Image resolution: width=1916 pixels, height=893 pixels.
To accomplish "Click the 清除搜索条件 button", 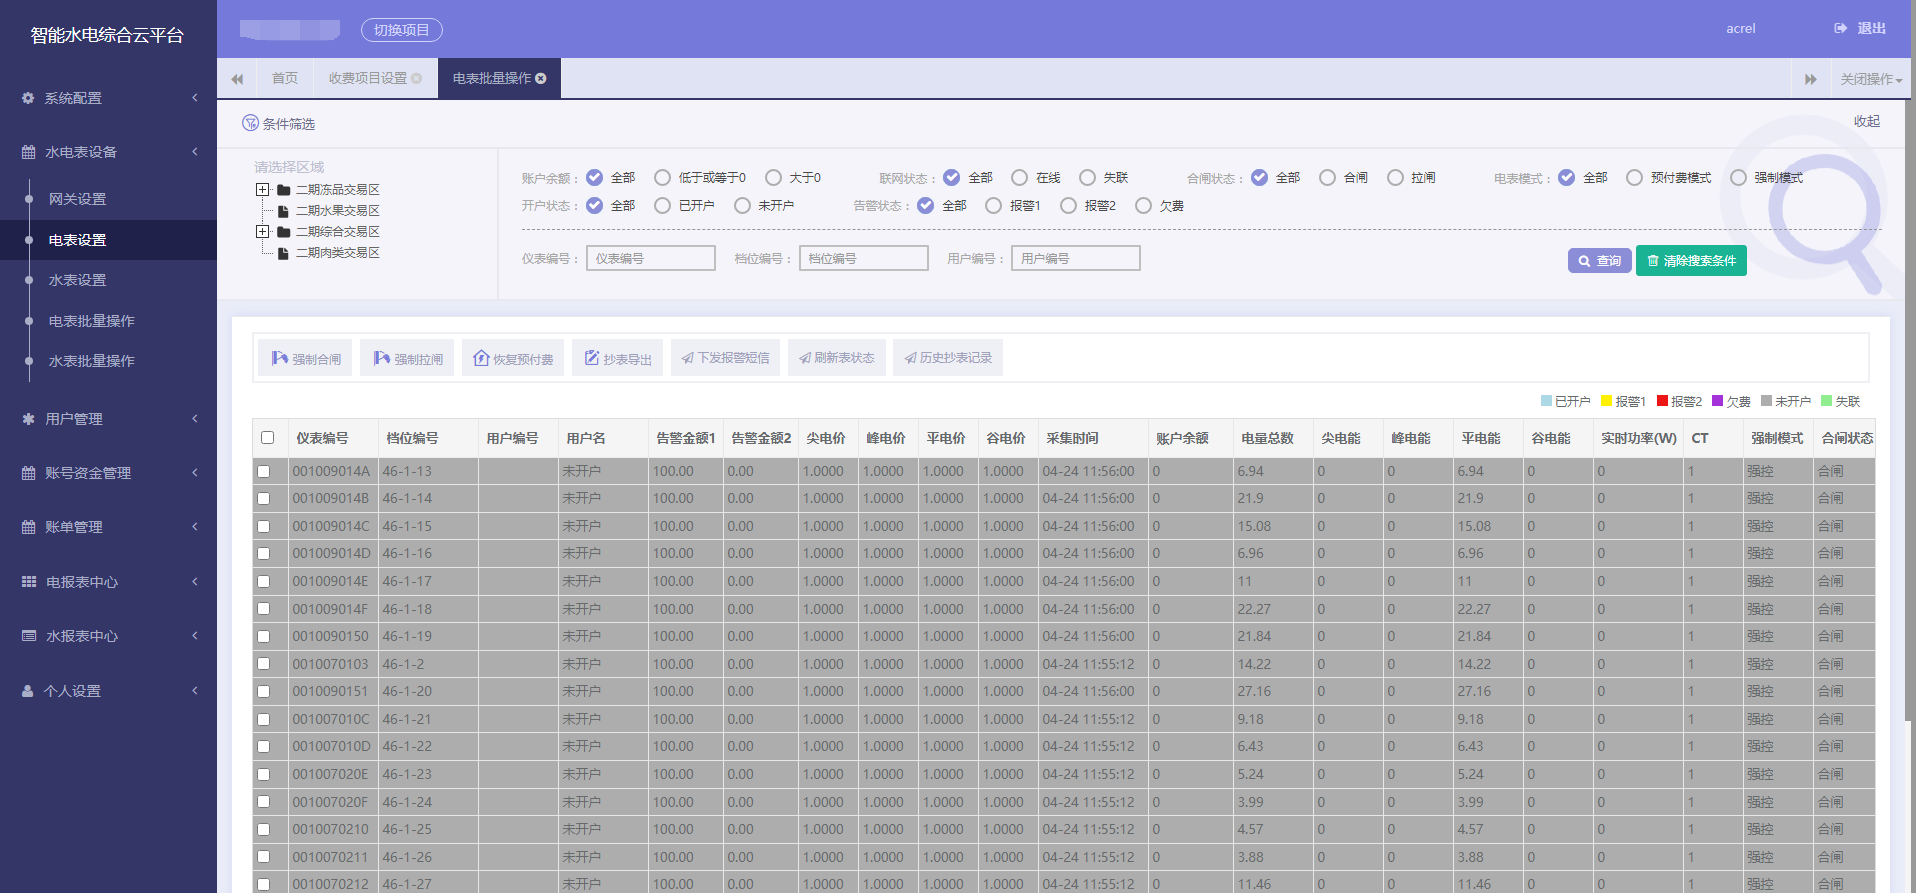I will [x=1691, y=260].
